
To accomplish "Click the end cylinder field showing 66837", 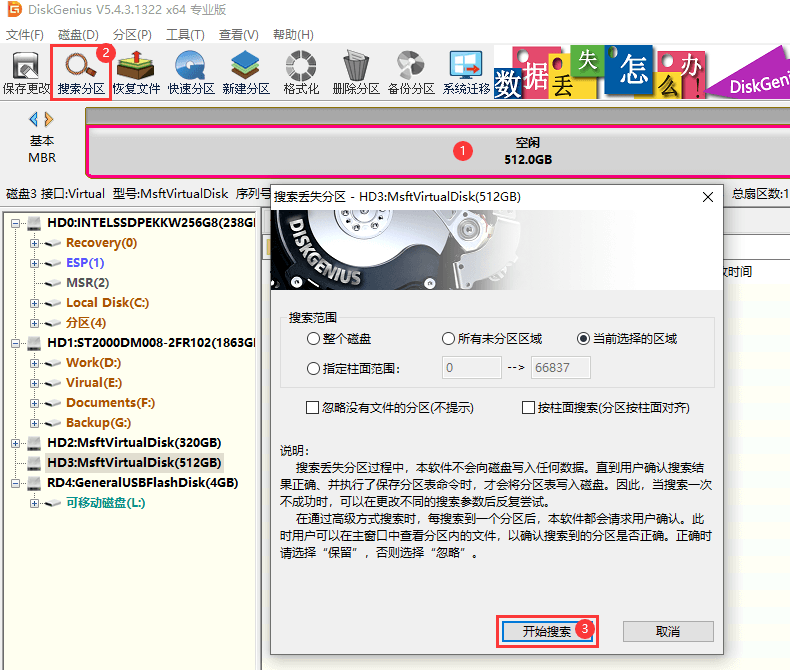I will pos(560,368).
